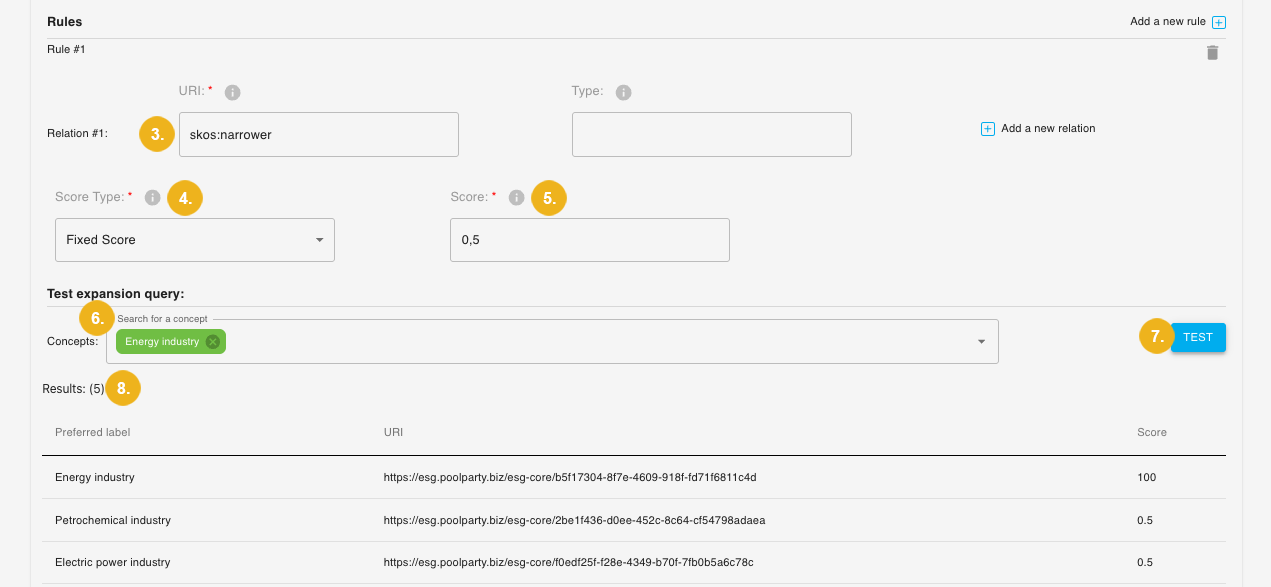Viewport: 1271px width, 587px height.
Task: Click the info icon next to URI label
Action: (232, 92)
